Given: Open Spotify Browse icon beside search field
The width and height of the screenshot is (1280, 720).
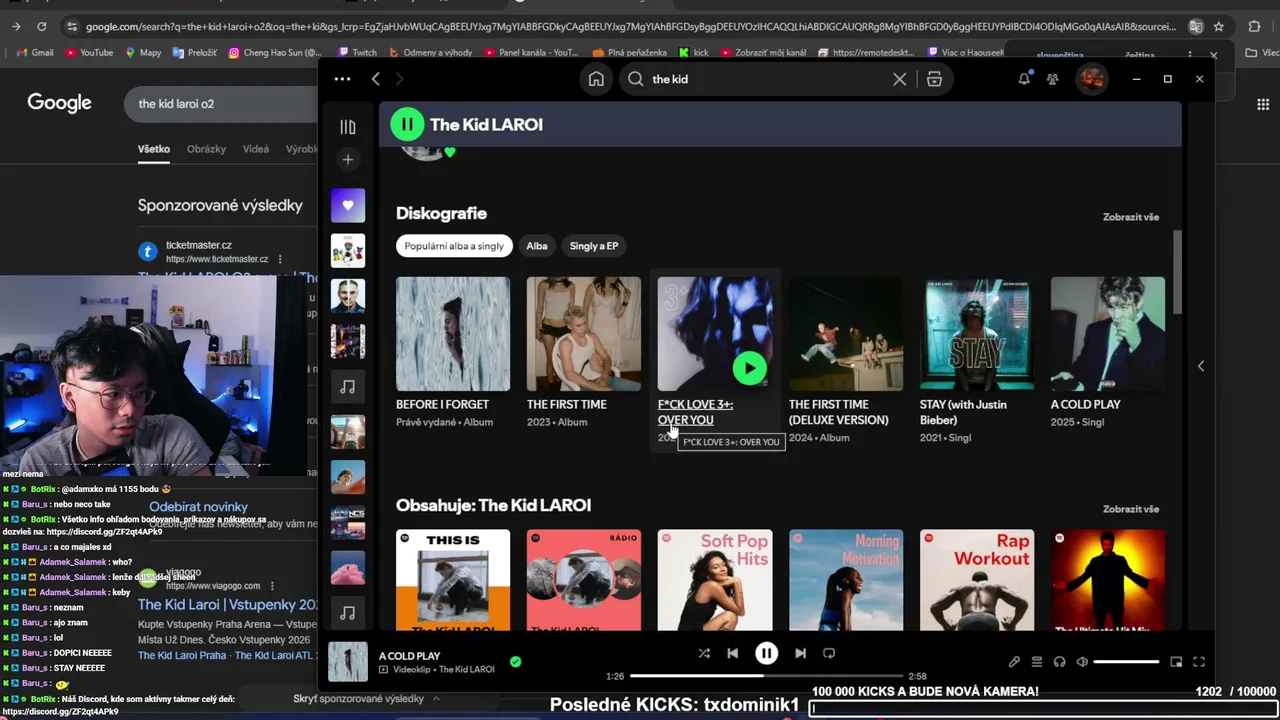Looking at the screenshot, I should pos(934,79).
